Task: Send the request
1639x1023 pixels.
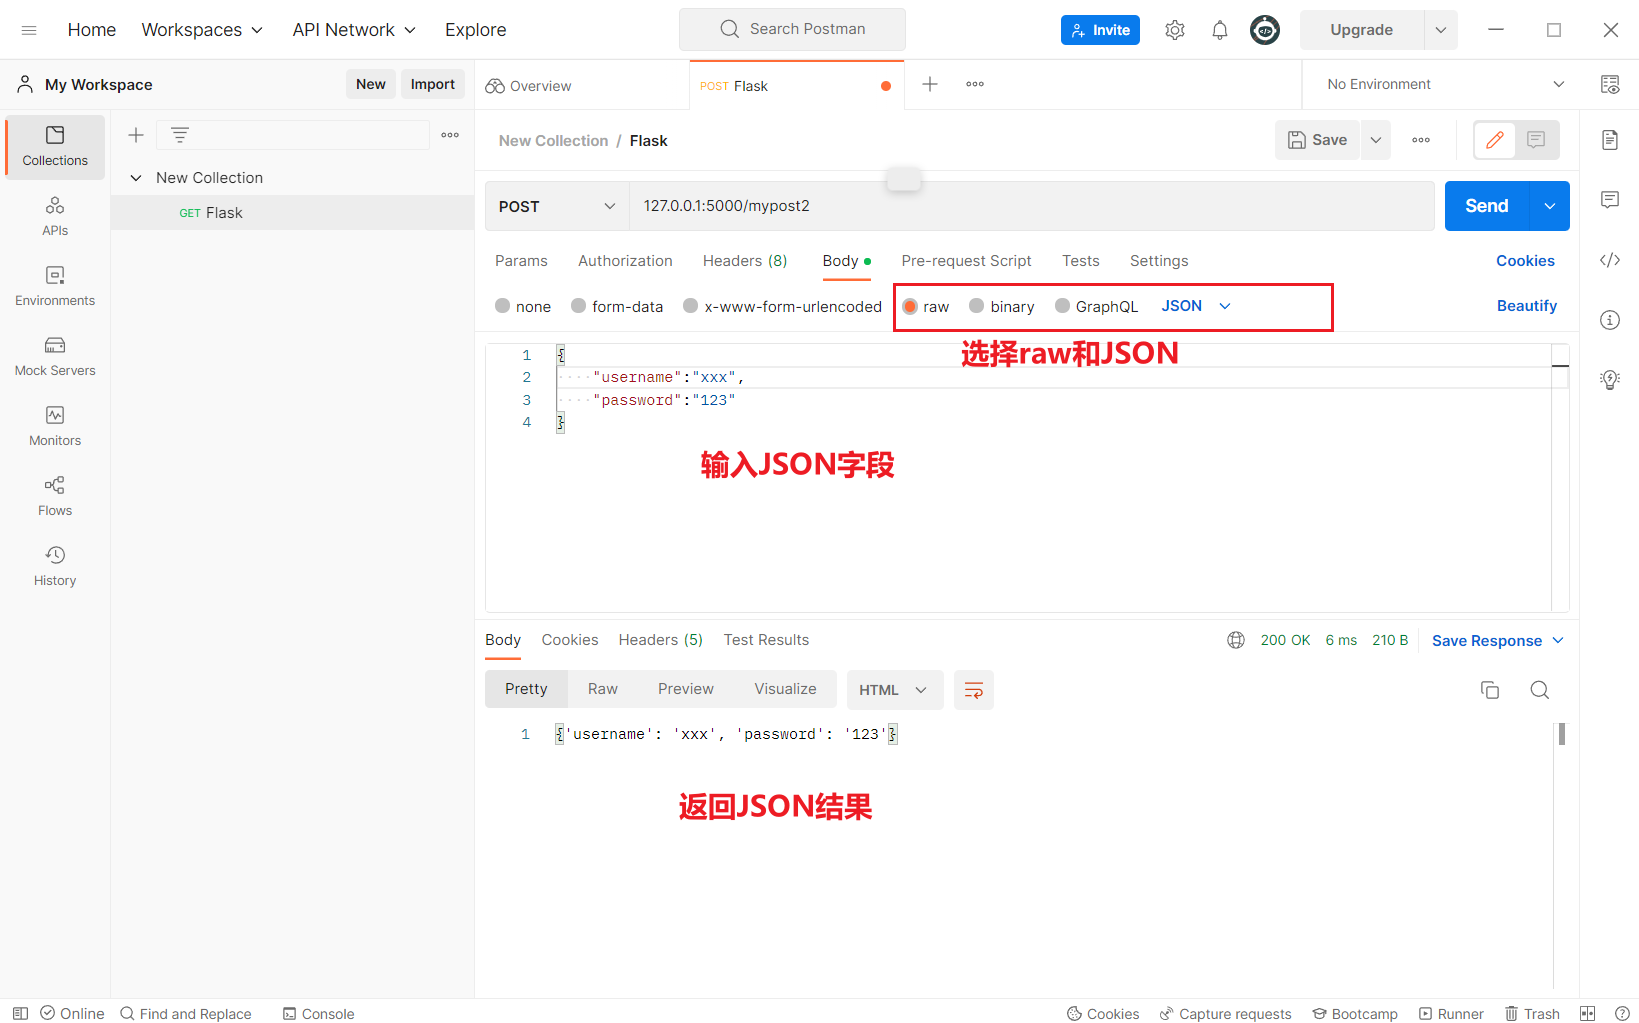Action: (1487, 206)
